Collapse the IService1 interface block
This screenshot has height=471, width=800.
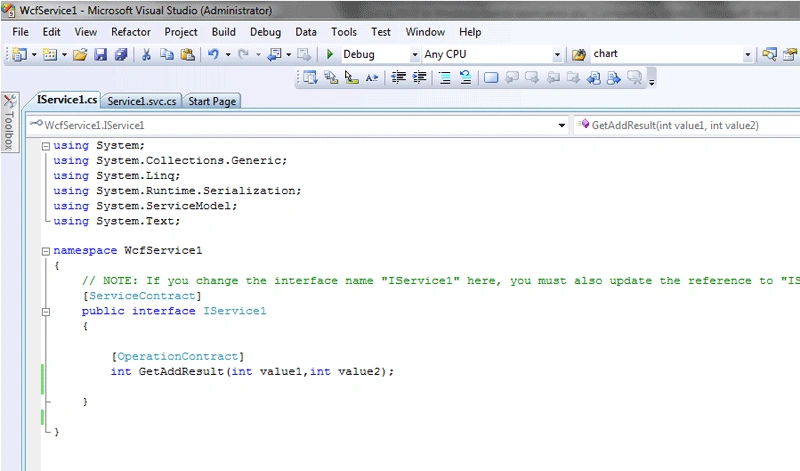pos(45,312)
